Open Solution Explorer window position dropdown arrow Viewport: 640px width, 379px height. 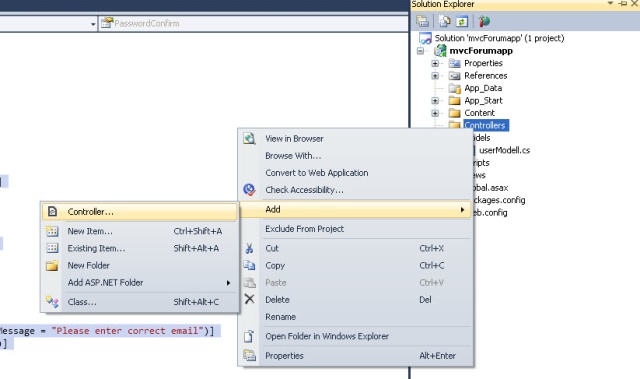pyautogui.click(x=610, y=4)
